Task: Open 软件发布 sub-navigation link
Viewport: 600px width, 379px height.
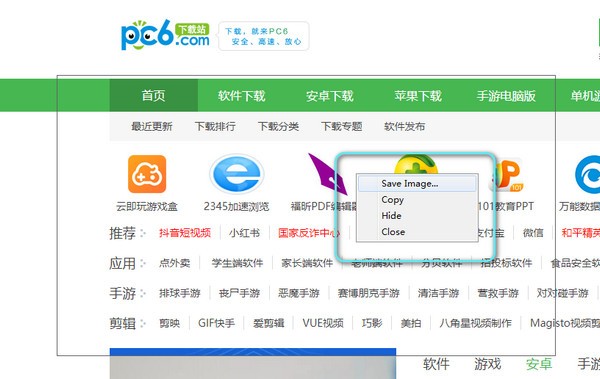Action: pos(404,126)
